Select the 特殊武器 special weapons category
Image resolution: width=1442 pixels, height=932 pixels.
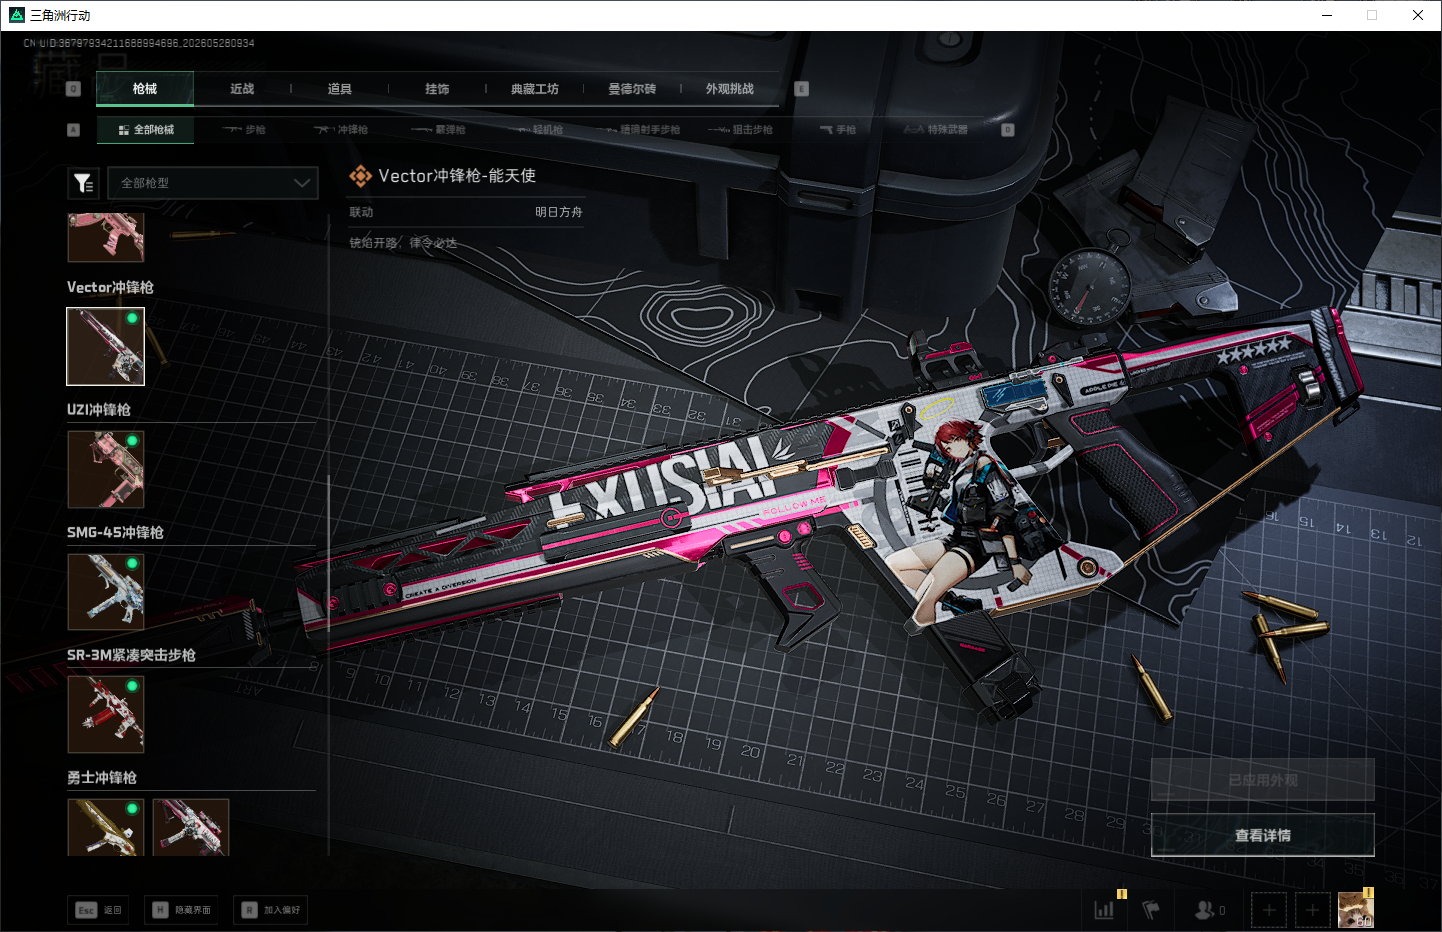(936, 130)
